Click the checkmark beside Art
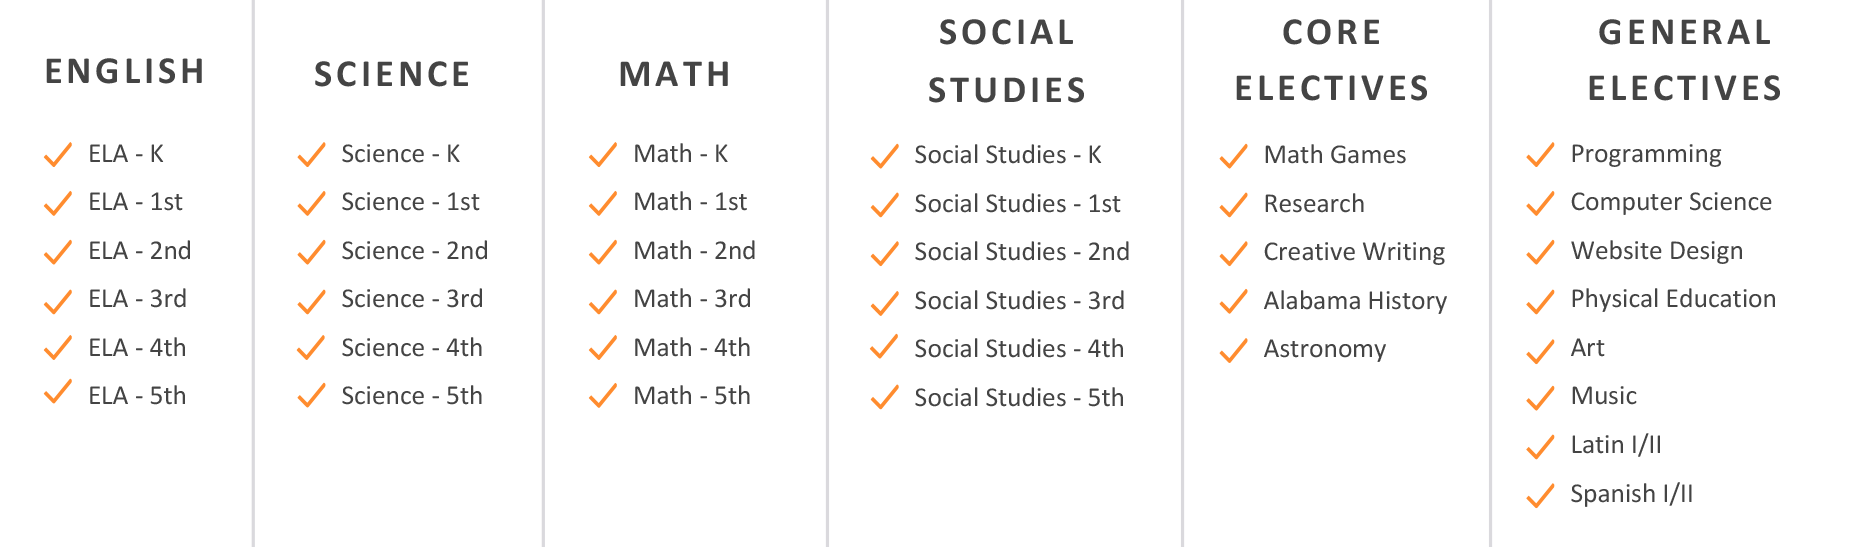Viewport: 1875px width, 547px height. point(1540,349)
